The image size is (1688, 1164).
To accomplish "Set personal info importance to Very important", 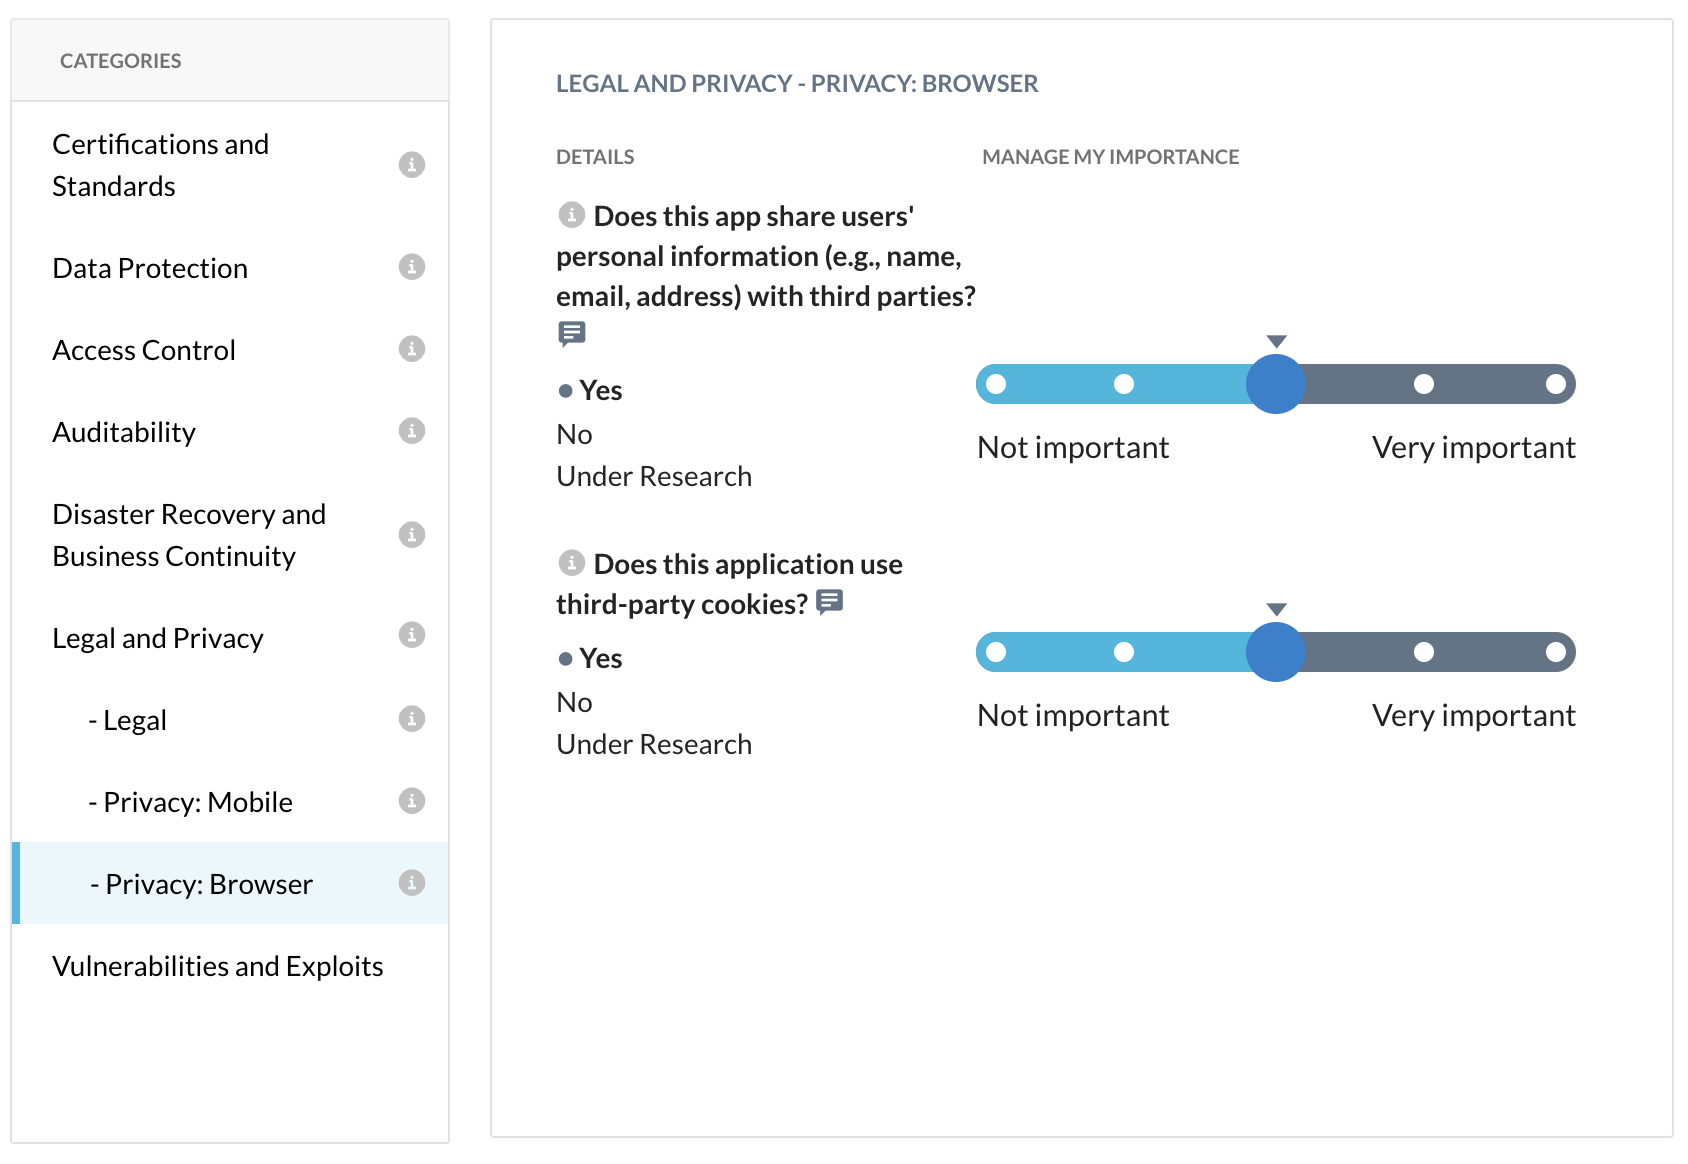I will 1555,385.
